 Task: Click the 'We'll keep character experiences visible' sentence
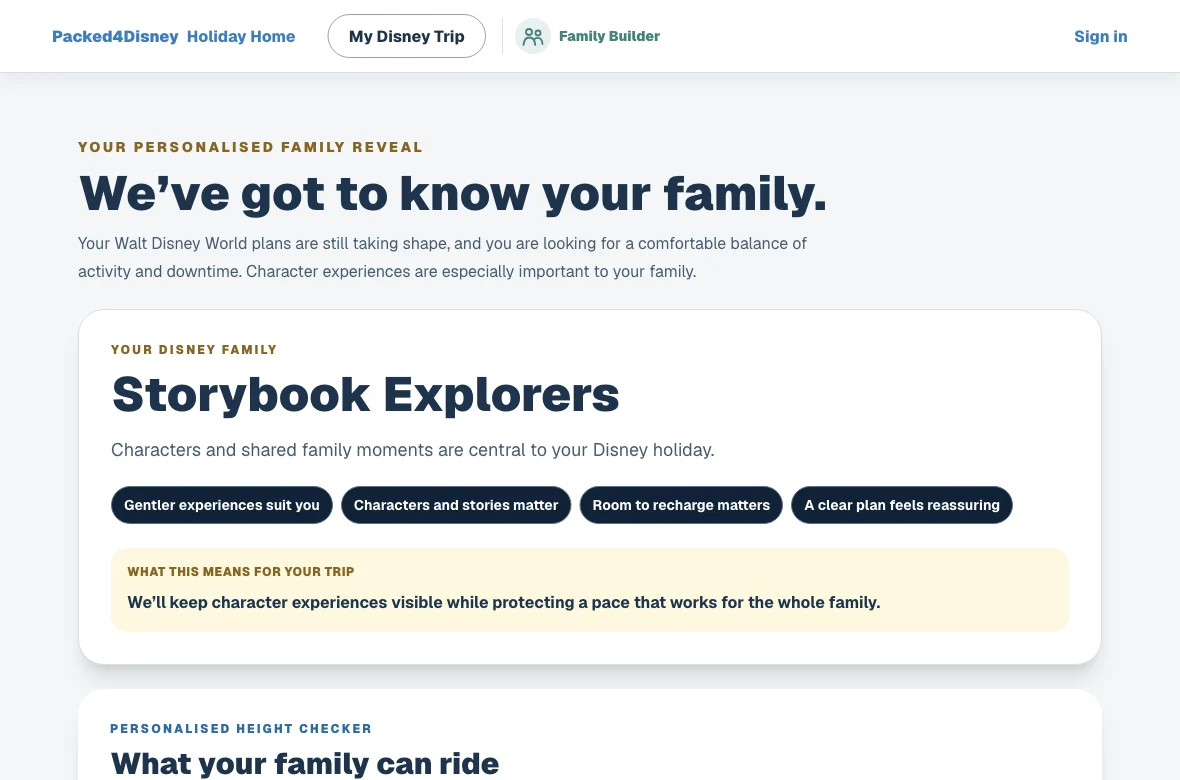503,602
